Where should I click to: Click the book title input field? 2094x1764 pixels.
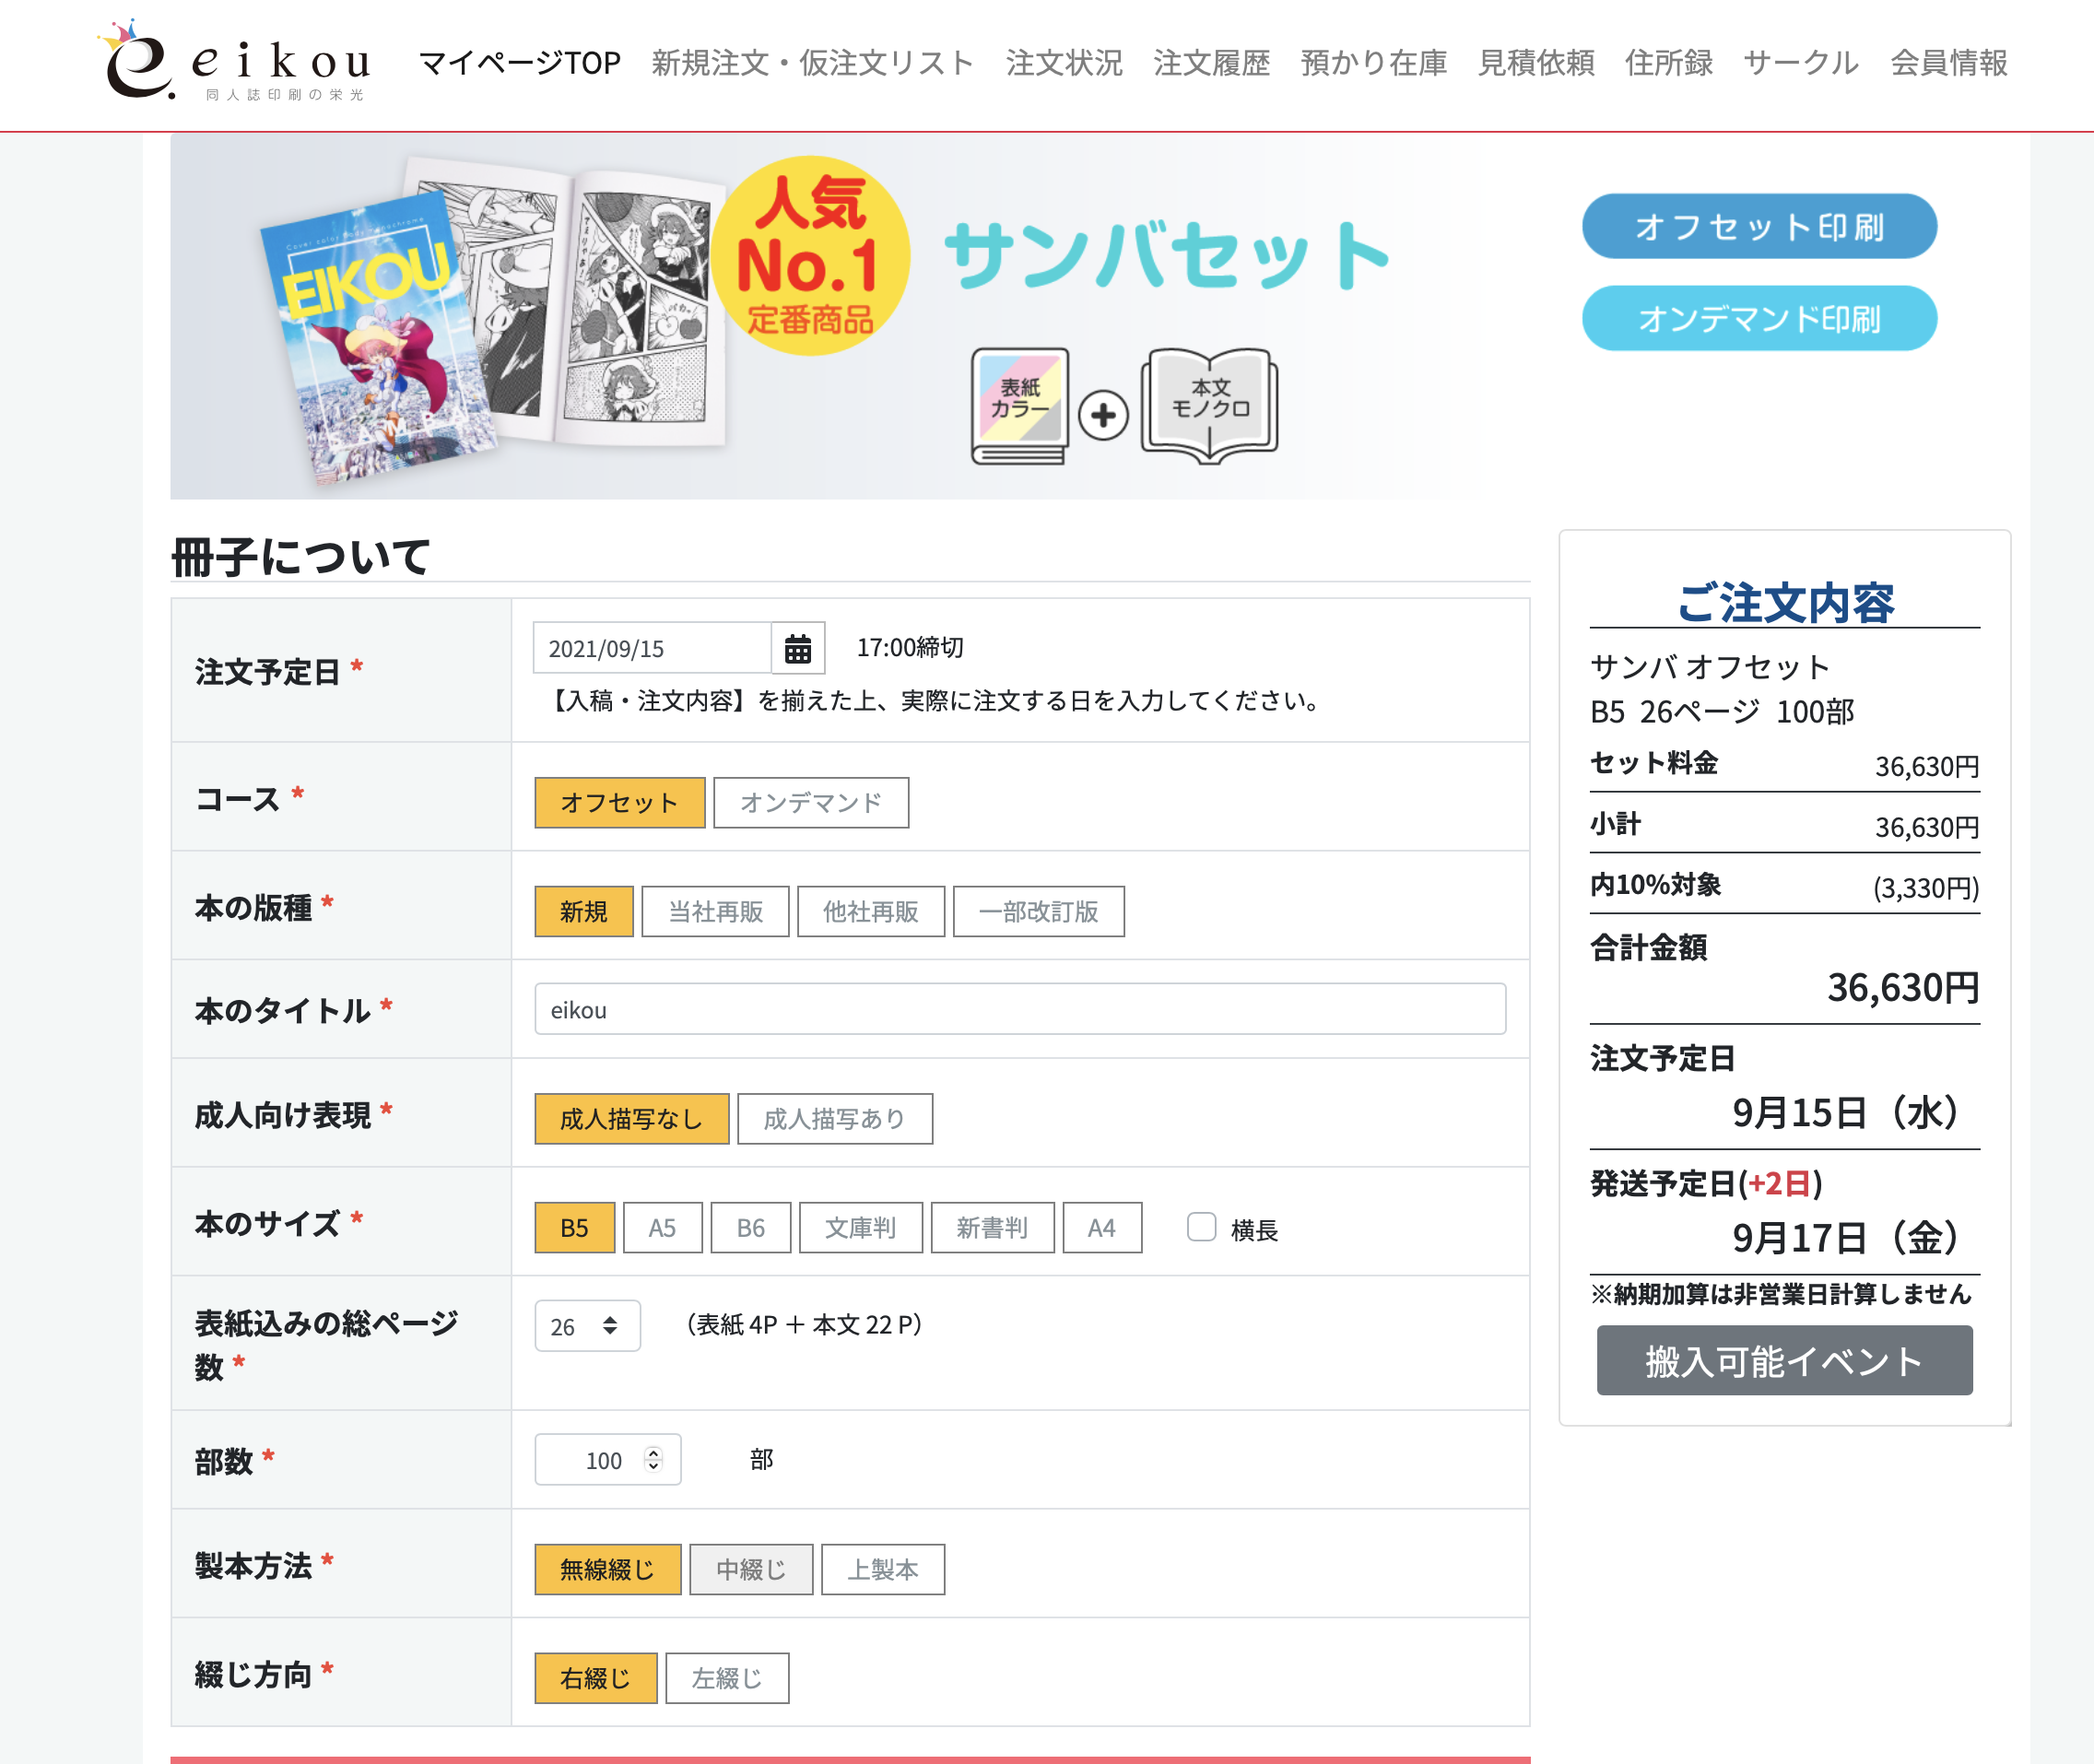[x=1019, y=1009]
